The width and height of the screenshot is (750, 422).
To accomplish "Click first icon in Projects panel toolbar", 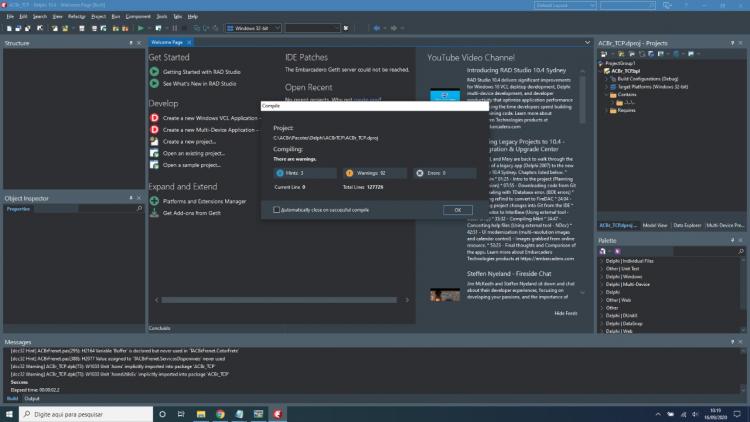I will click(x=604, y=54).
